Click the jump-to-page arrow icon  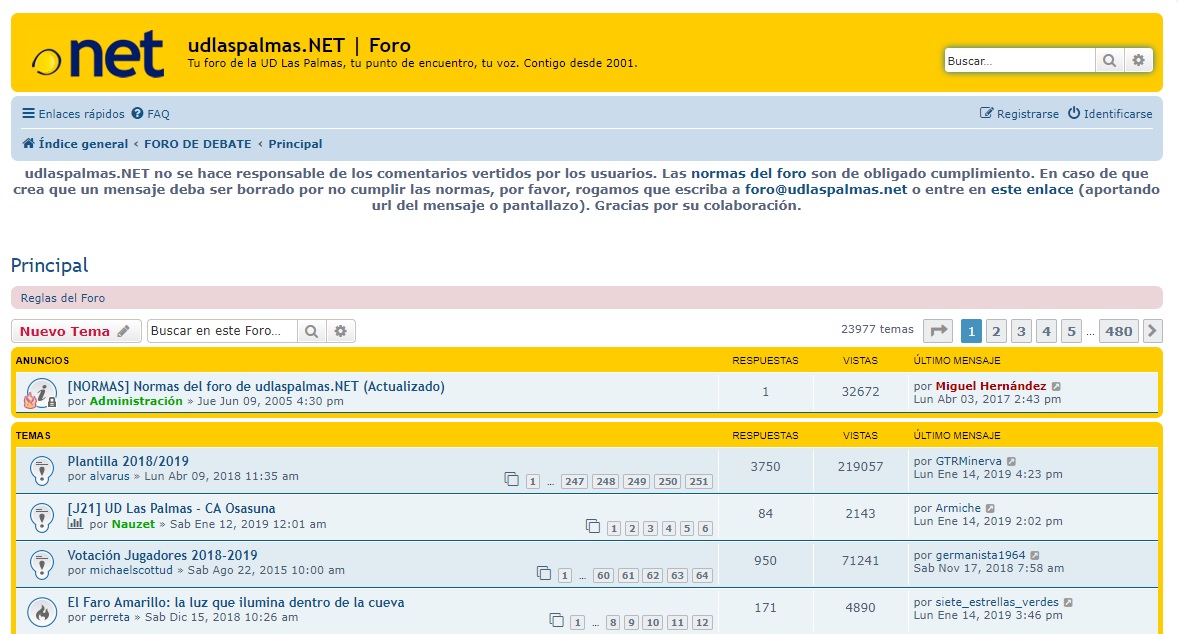coord(938,331)
